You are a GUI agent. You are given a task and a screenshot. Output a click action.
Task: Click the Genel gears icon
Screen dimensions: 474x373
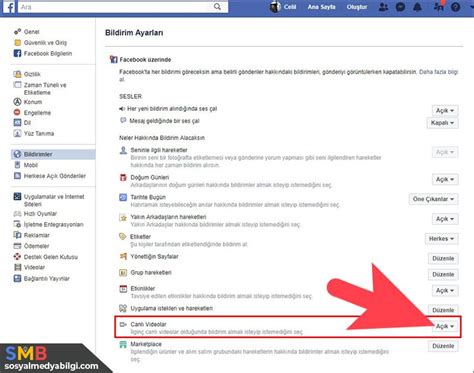[x=17, y=32]
